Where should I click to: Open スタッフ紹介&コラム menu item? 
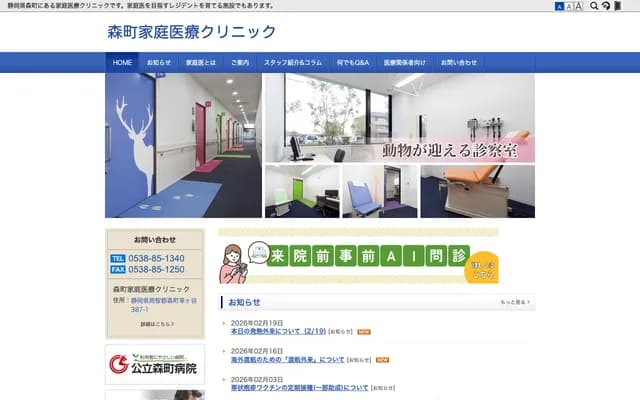tap(293, 62)
